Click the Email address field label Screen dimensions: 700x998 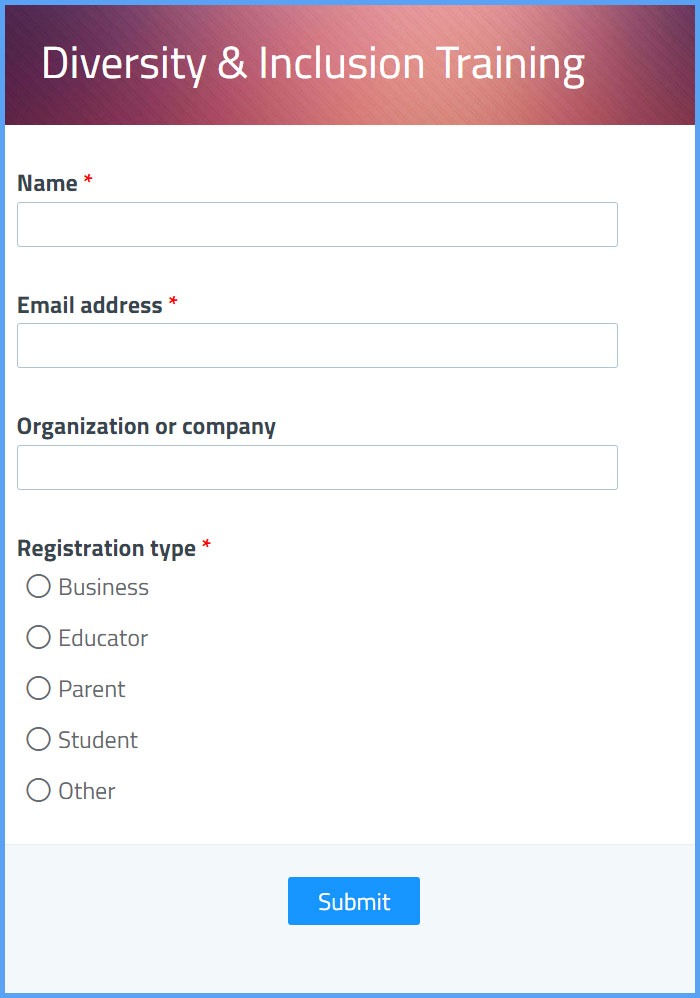(x=88, y=305)
